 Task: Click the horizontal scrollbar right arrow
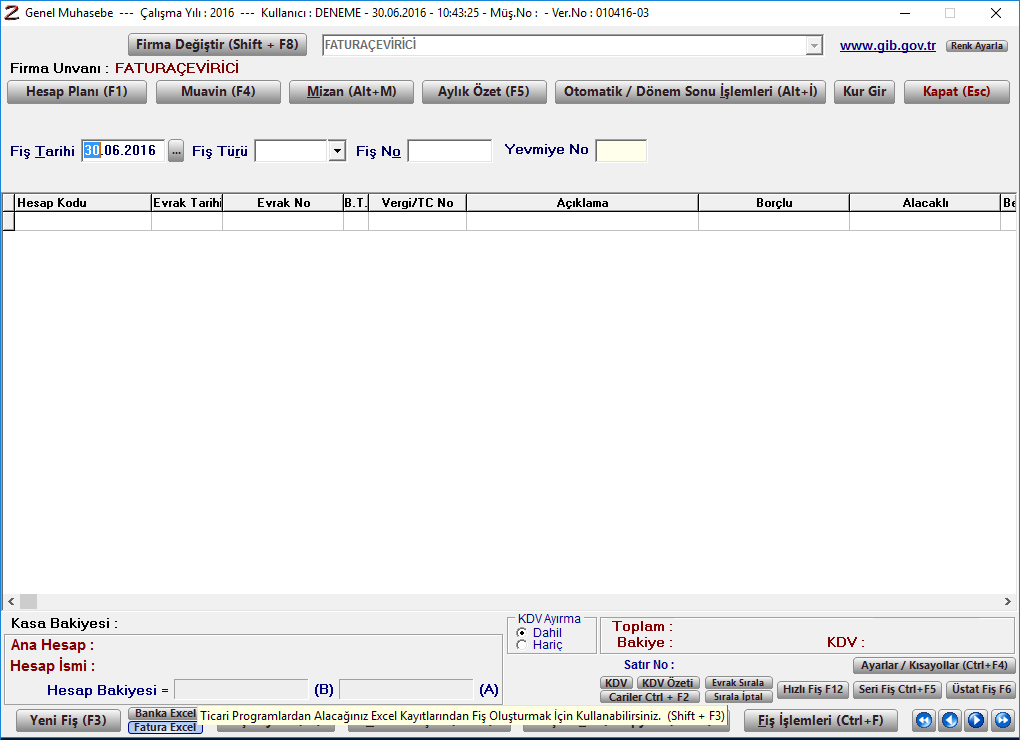1008,602
